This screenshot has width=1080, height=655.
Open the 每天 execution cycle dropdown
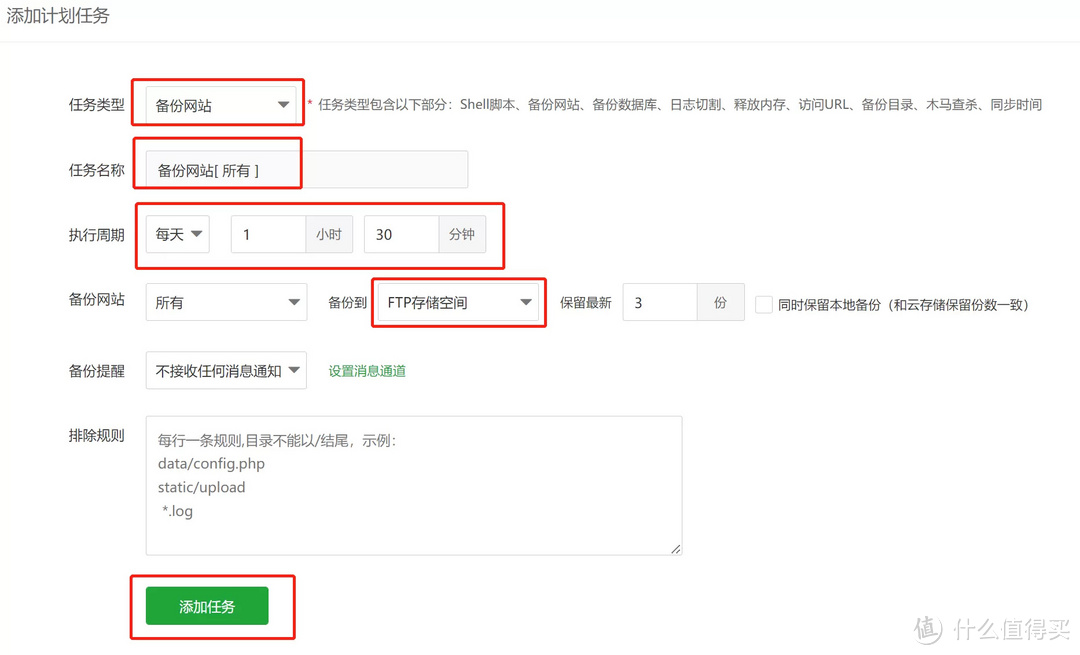[178, 234]
